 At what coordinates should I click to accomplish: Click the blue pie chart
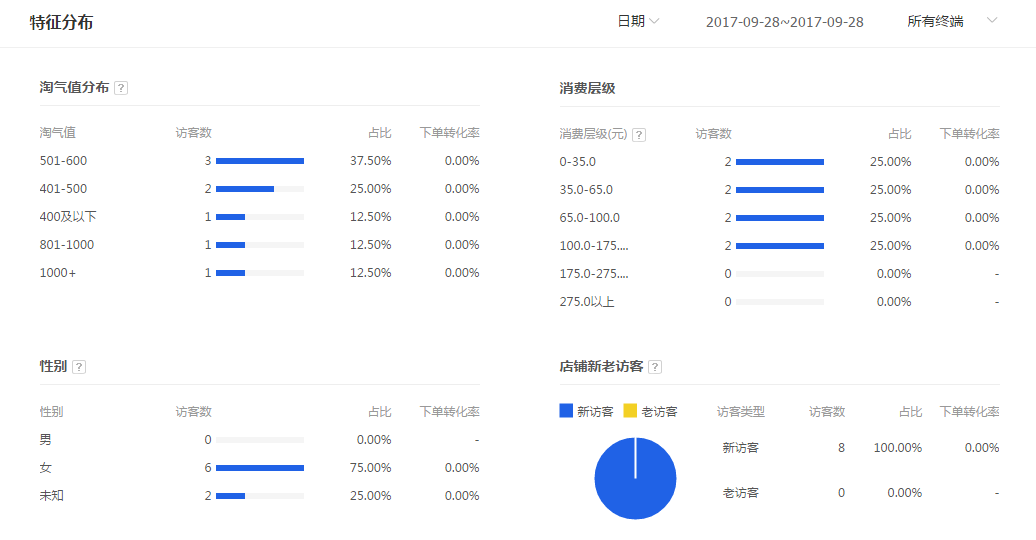[635, 479]
